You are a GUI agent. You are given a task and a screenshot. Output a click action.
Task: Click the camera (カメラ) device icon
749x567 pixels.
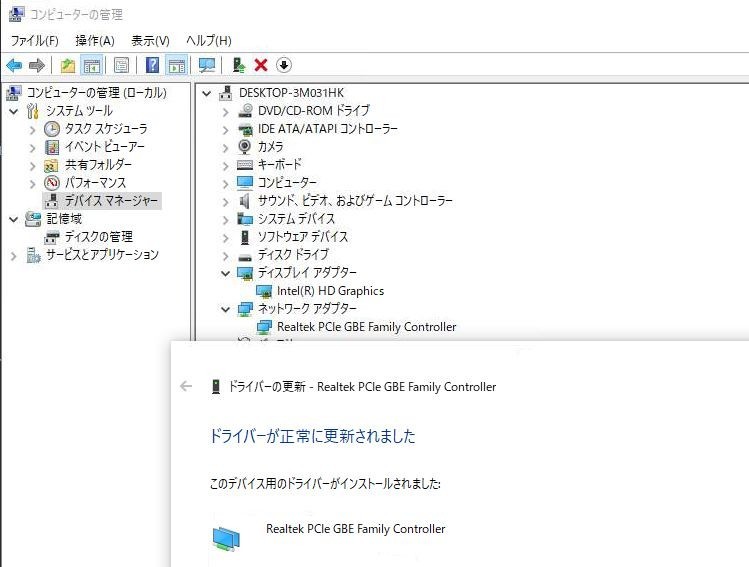[x=245, y=147]
